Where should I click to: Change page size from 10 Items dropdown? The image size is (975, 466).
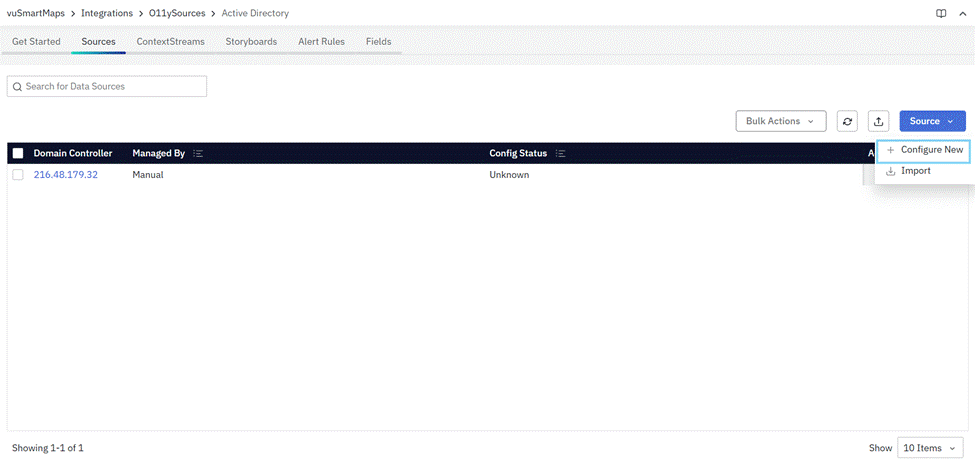point(930,448)
